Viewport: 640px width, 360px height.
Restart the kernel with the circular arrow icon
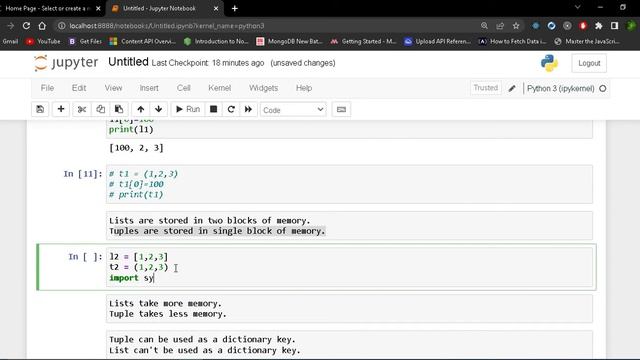(231, 109)
